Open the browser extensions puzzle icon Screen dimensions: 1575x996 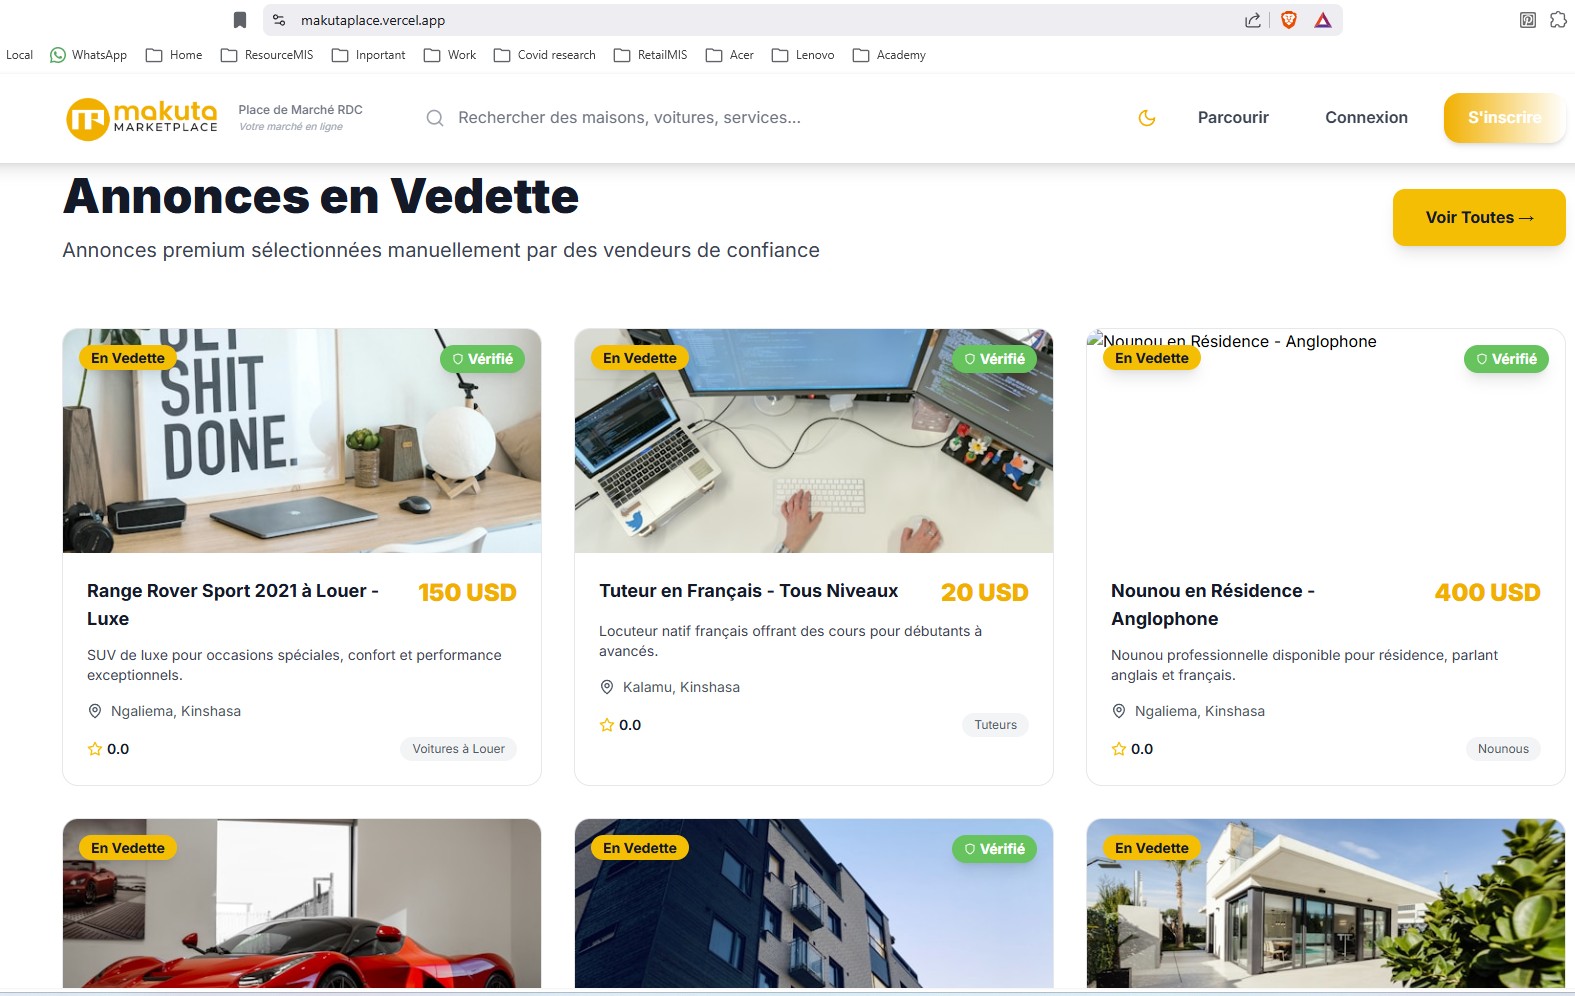(x=1558, y=20)
